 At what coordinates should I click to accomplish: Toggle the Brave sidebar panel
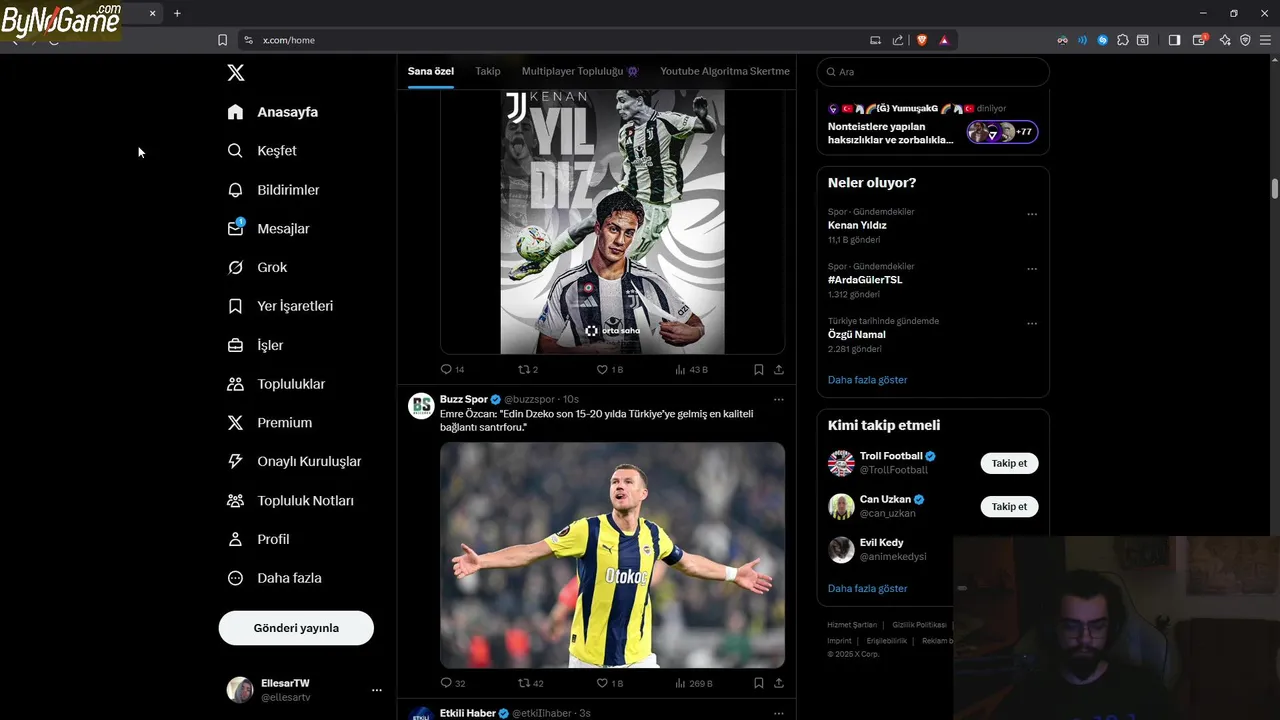click(1175, 40)
